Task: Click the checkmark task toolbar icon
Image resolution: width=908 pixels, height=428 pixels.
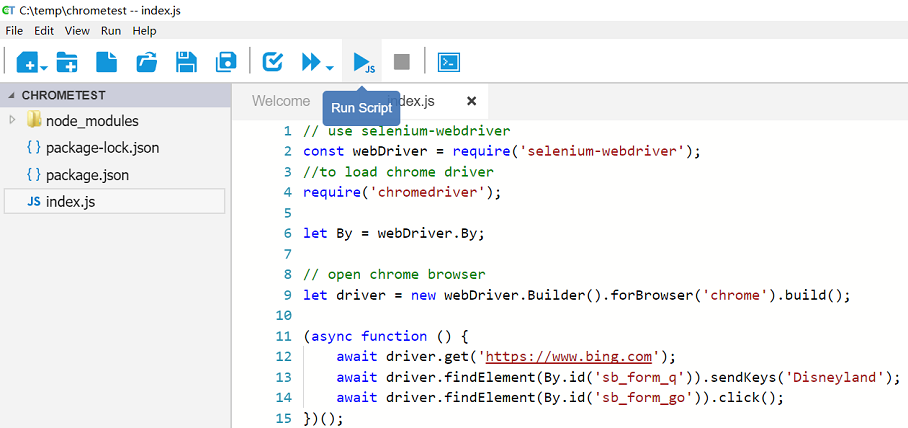Action: (x=272, y=62)
